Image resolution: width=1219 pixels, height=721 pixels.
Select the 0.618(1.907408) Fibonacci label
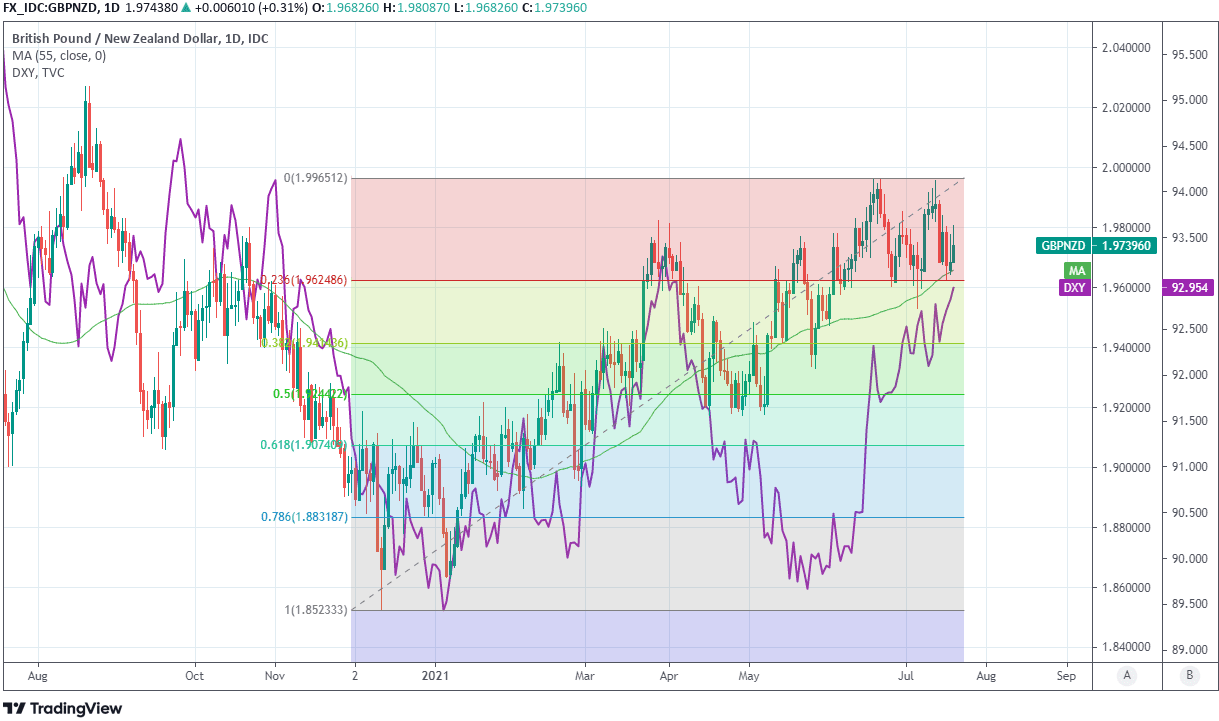pos(303,445)
